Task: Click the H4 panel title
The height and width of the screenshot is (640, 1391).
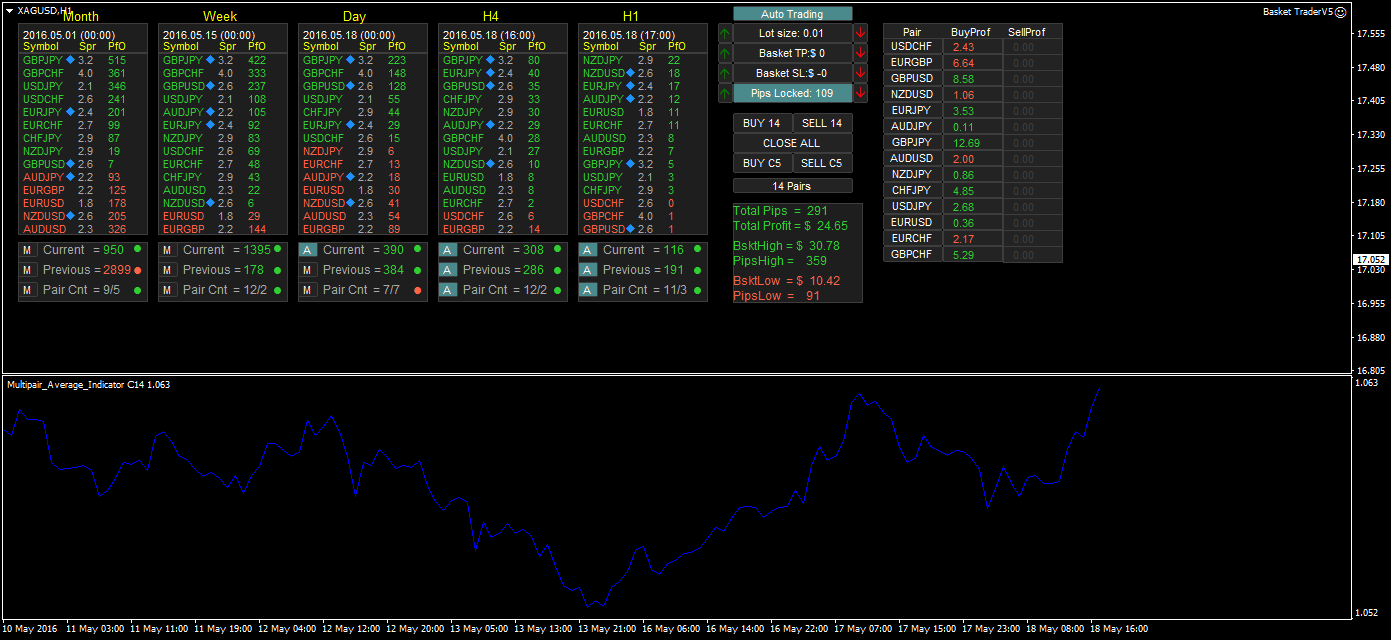Action: (491, 17)
